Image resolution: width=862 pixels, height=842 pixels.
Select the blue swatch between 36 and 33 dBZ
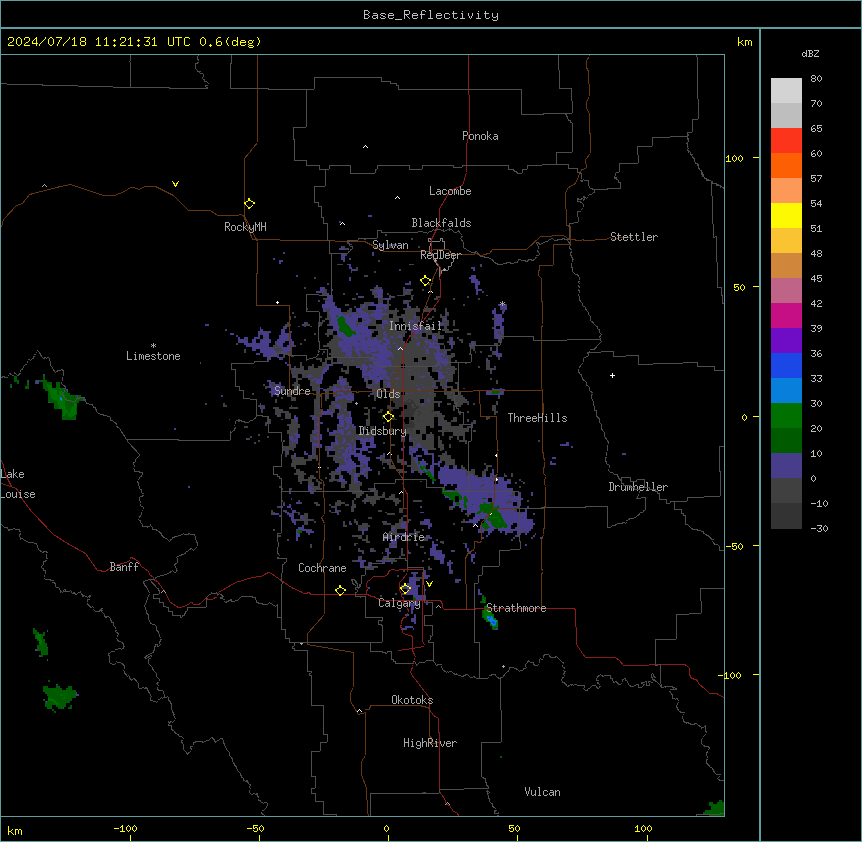point(786,365)
